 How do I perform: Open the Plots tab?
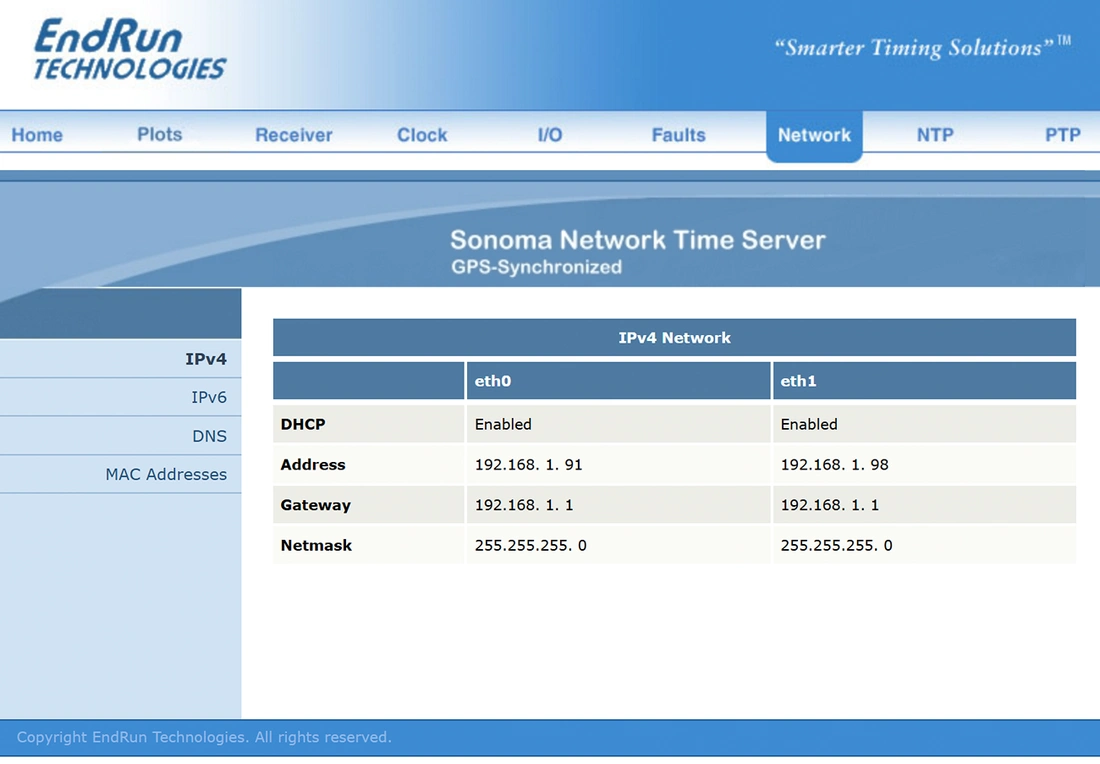point(159,134)
